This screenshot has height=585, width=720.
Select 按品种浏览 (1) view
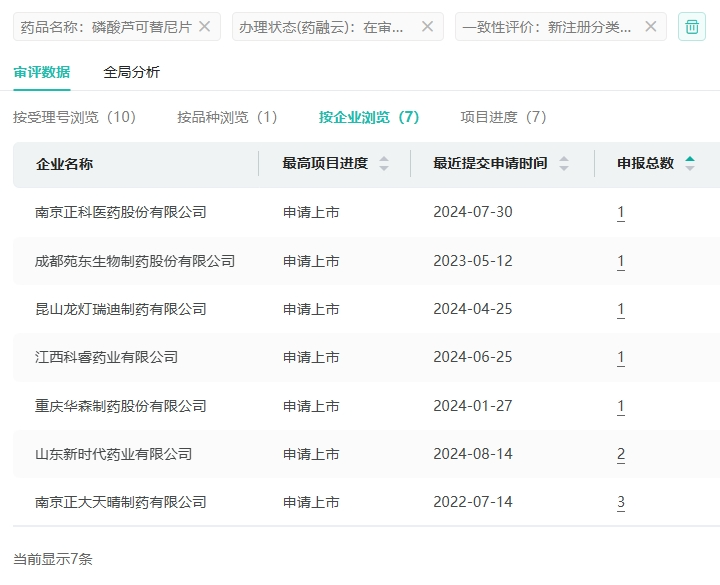tap(227, 117)
